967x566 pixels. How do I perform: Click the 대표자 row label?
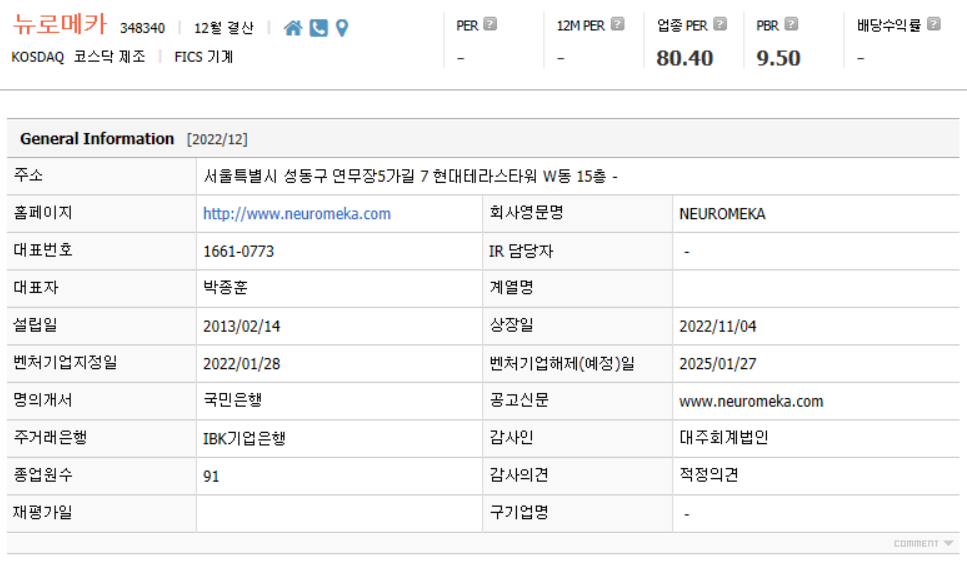point(36,287)
